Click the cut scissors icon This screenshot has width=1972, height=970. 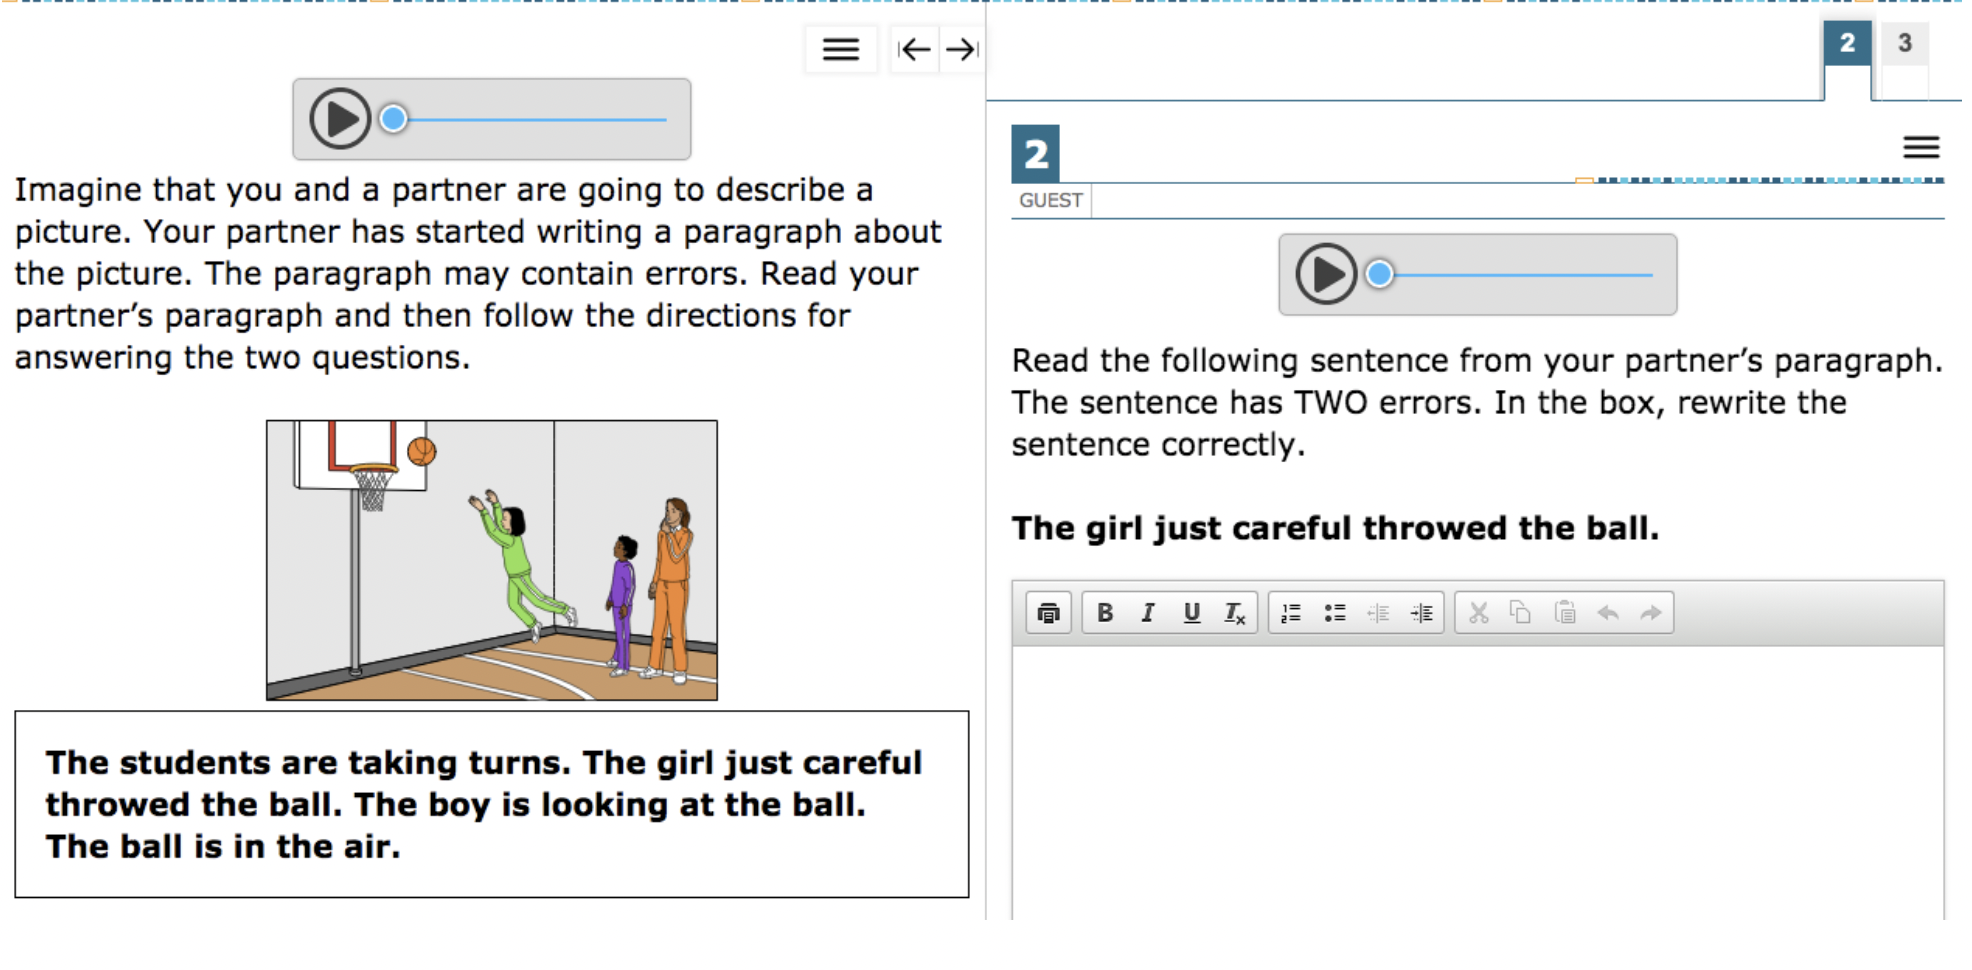[x=1478, y=613]
